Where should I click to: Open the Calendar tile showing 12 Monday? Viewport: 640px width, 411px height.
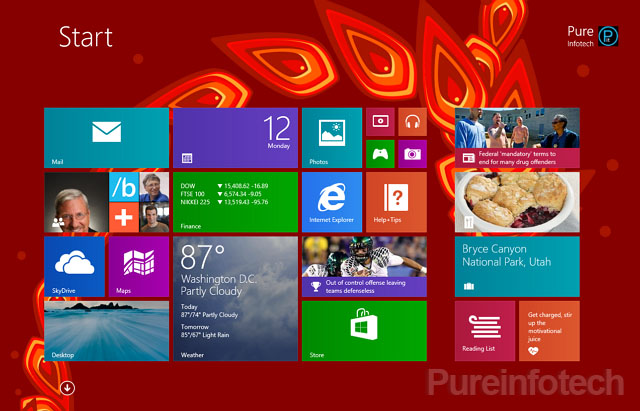pos(235,137)
